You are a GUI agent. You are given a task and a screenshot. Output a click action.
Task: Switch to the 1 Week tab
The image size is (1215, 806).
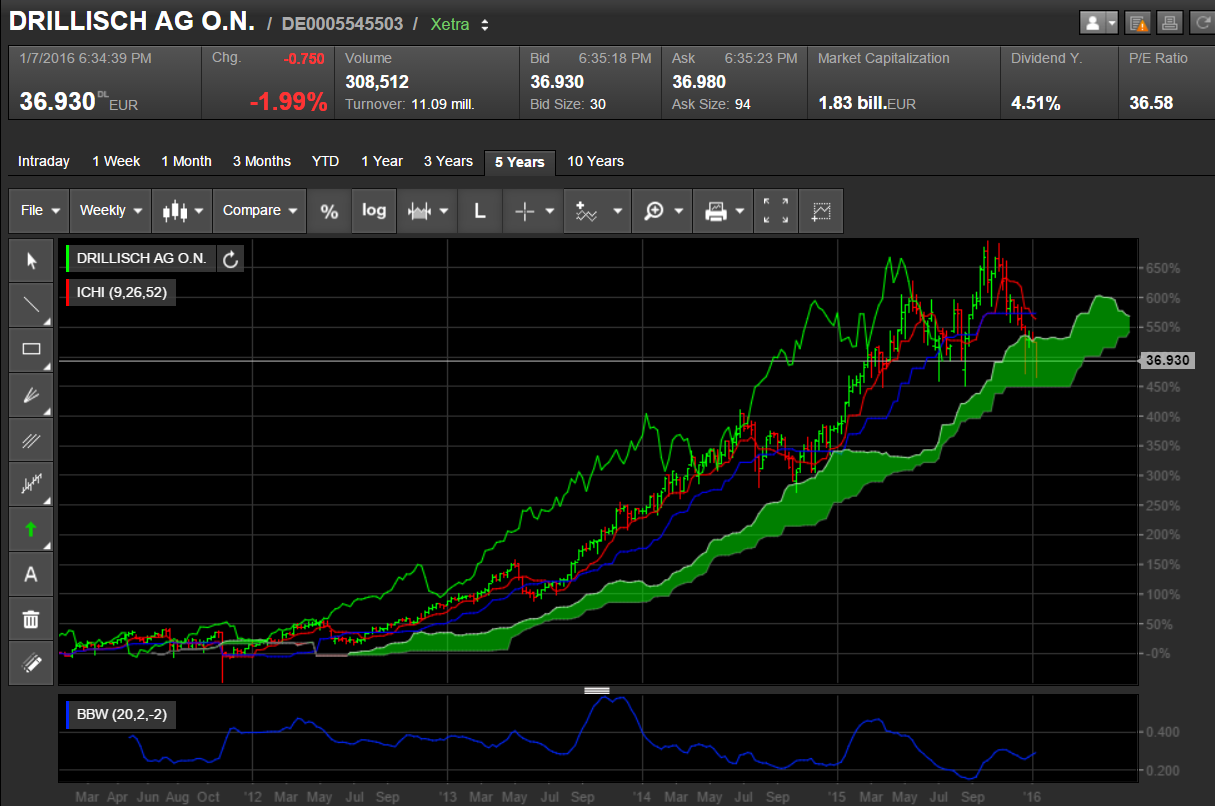pos(116,162)
